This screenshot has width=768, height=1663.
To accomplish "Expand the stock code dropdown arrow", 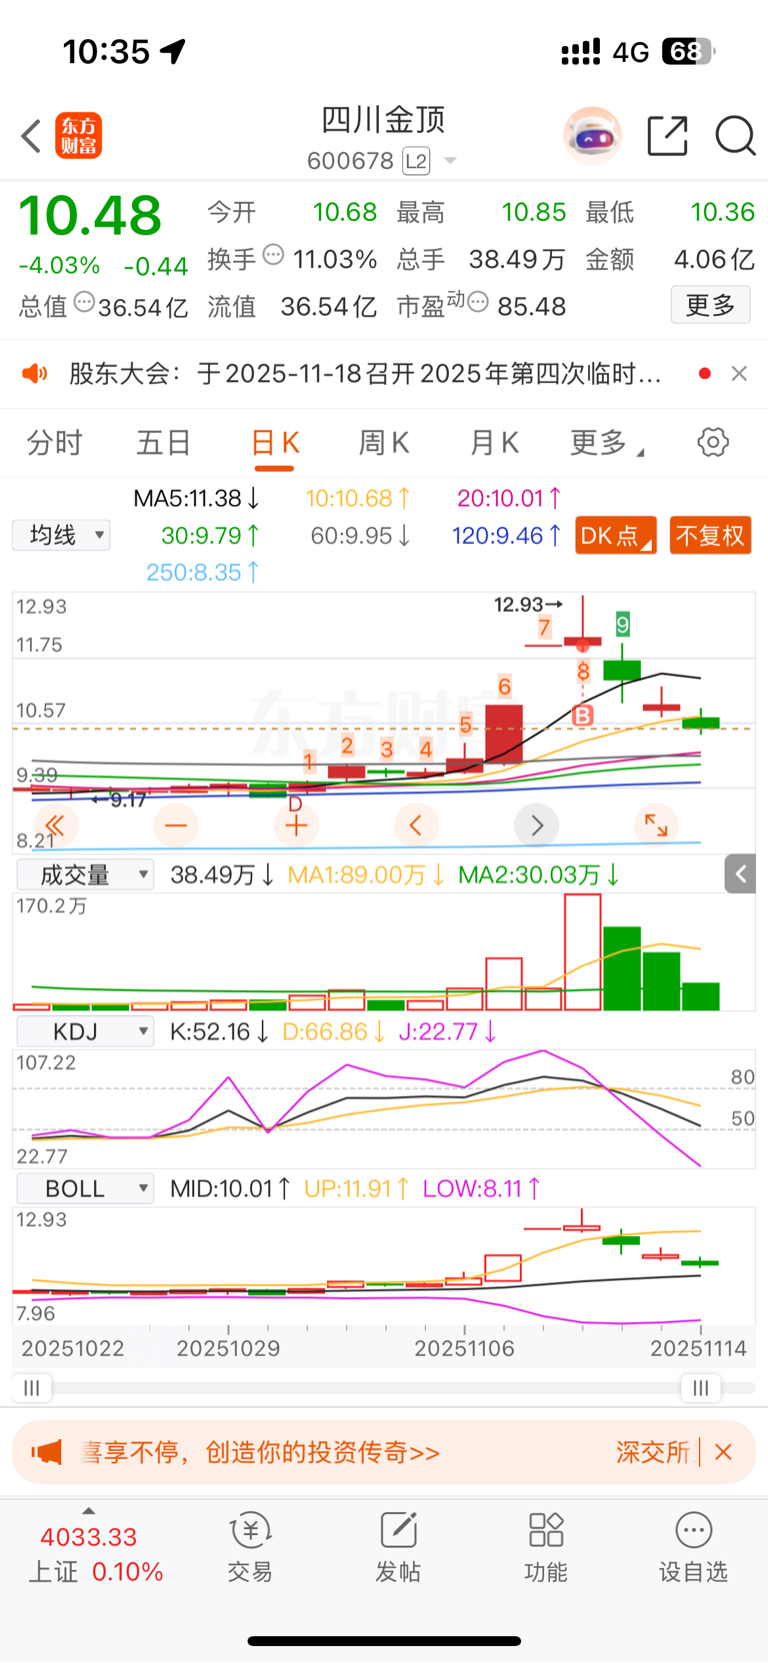I will [450, 161].
